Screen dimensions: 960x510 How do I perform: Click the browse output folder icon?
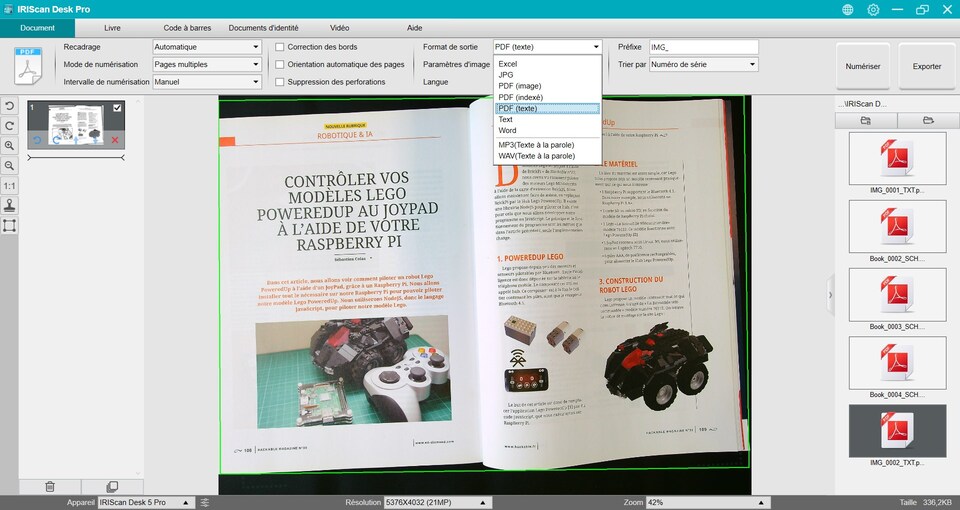click(x=866, y=121)
